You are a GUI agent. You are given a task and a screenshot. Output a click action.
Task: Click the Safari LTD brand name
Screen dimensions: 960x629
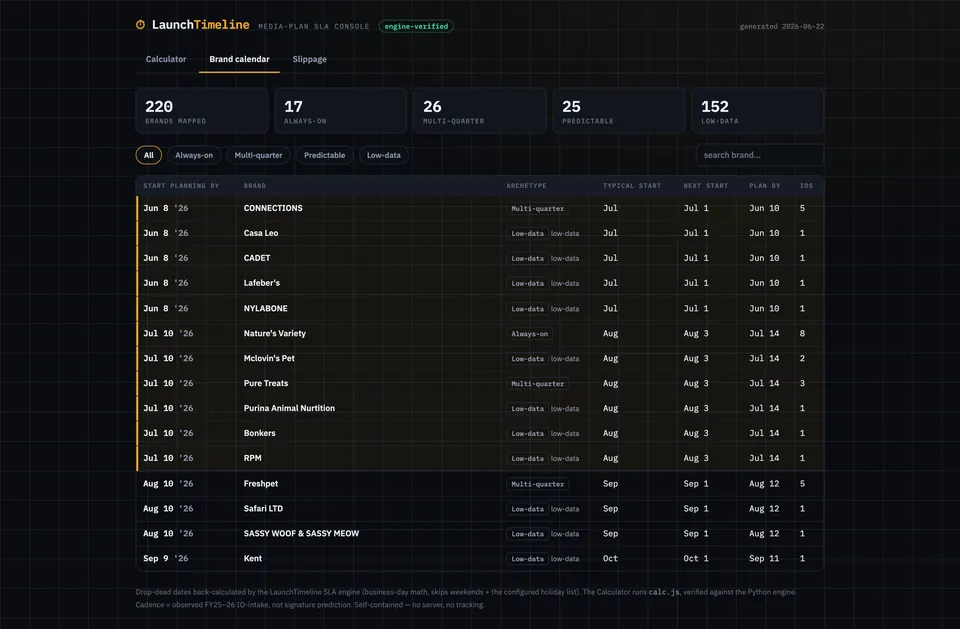click(x=263, y=509)
